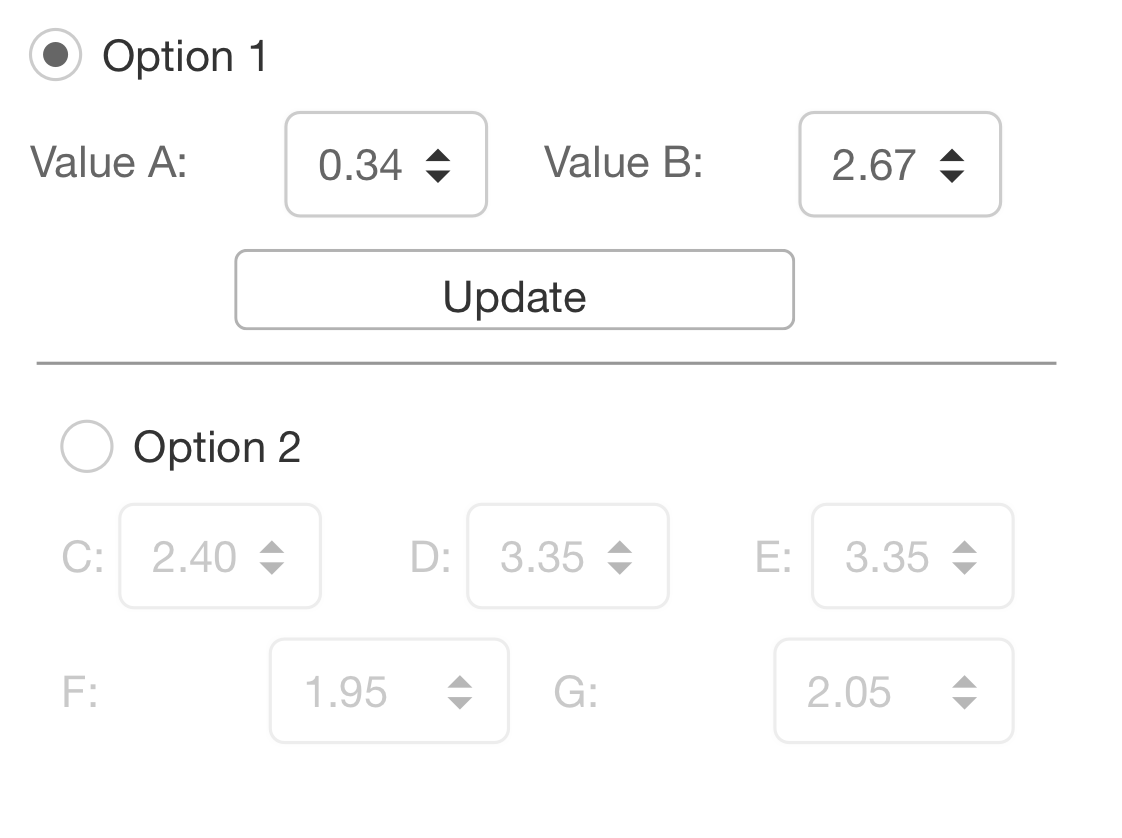The image size is (1122, 838).
Task: Click the G field showing 2.05
Action: click(x=849, y=692)
